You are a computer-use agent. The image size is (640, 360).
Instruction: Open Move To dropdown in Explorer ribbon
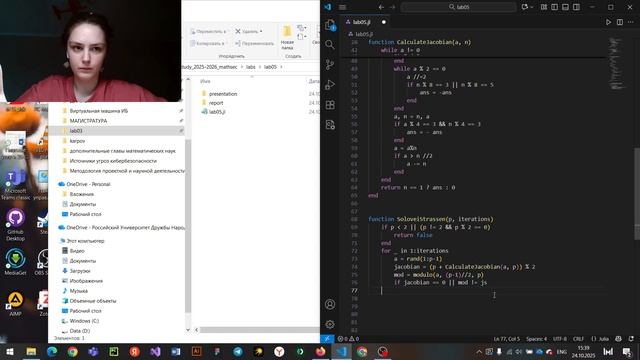tap(209, 31)
